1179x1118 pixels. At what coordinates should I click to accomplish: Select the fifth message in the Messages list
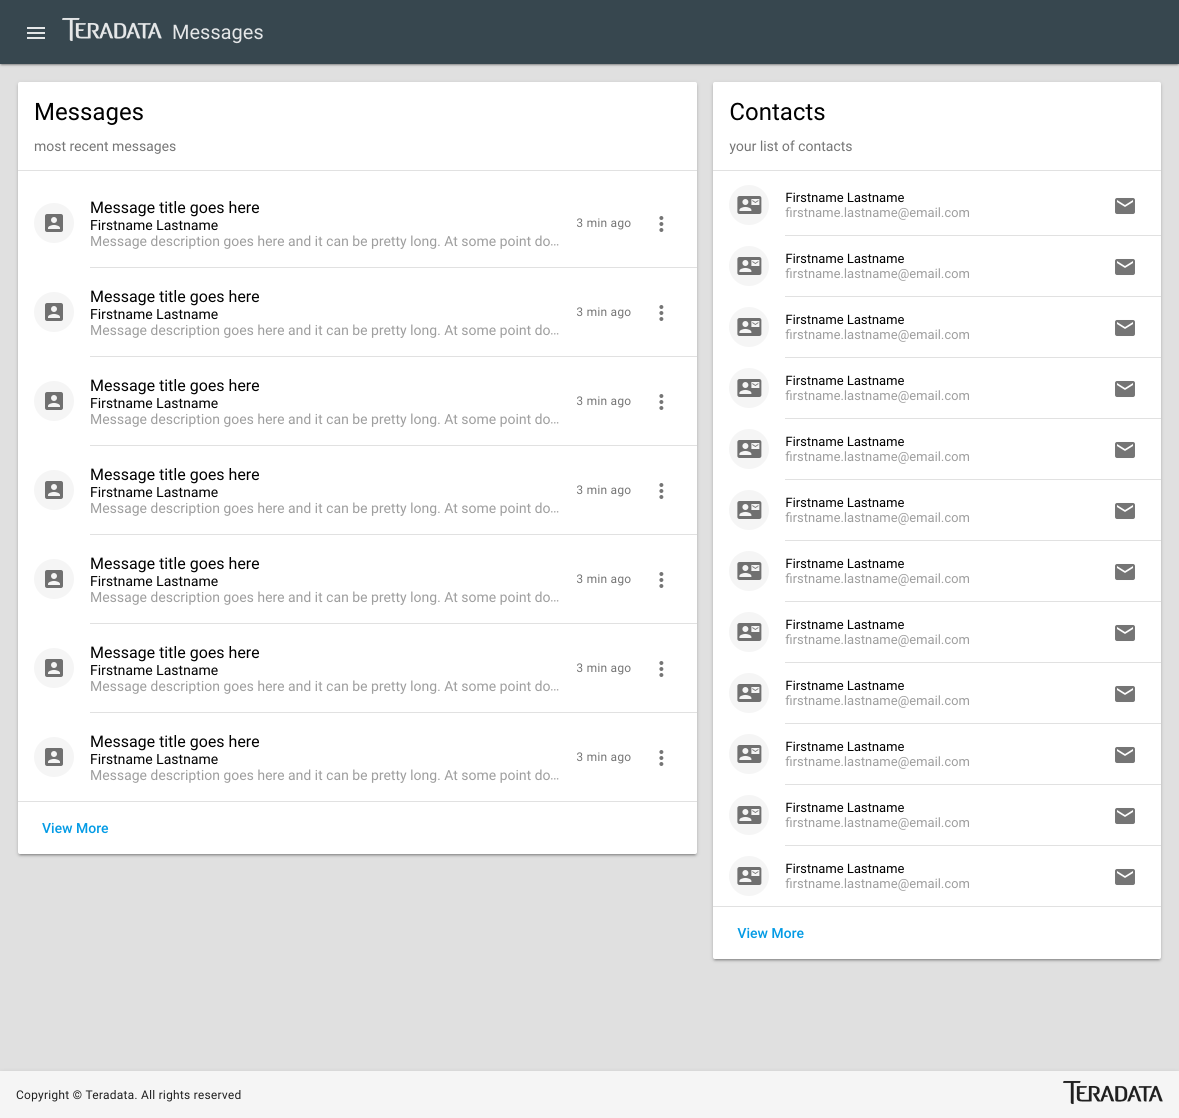[175, 564]
